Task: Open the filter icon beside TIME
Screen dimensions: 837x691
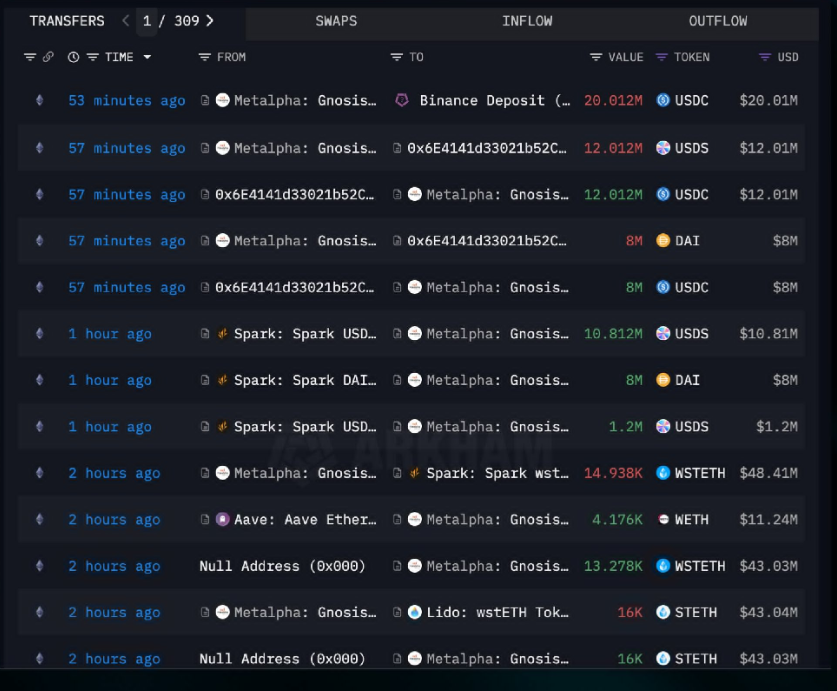Action: click(93, 57)
